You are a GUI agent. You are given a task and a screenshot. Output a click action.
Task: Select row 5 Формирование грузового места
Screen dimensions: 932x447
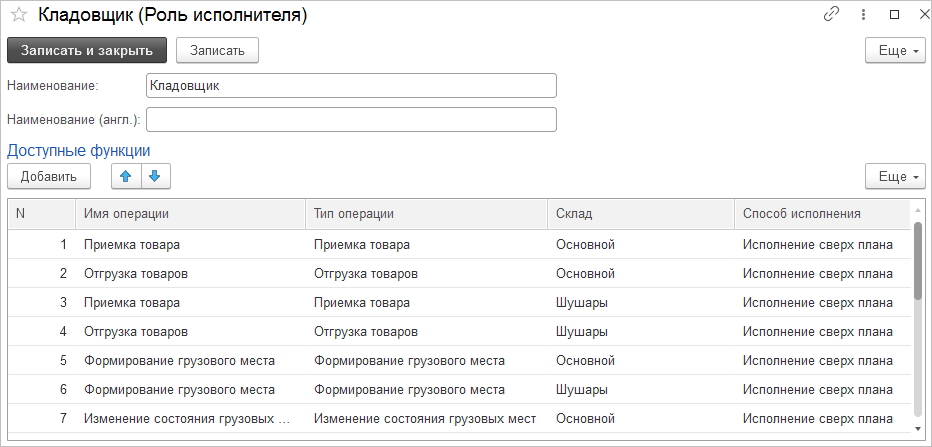459,361
